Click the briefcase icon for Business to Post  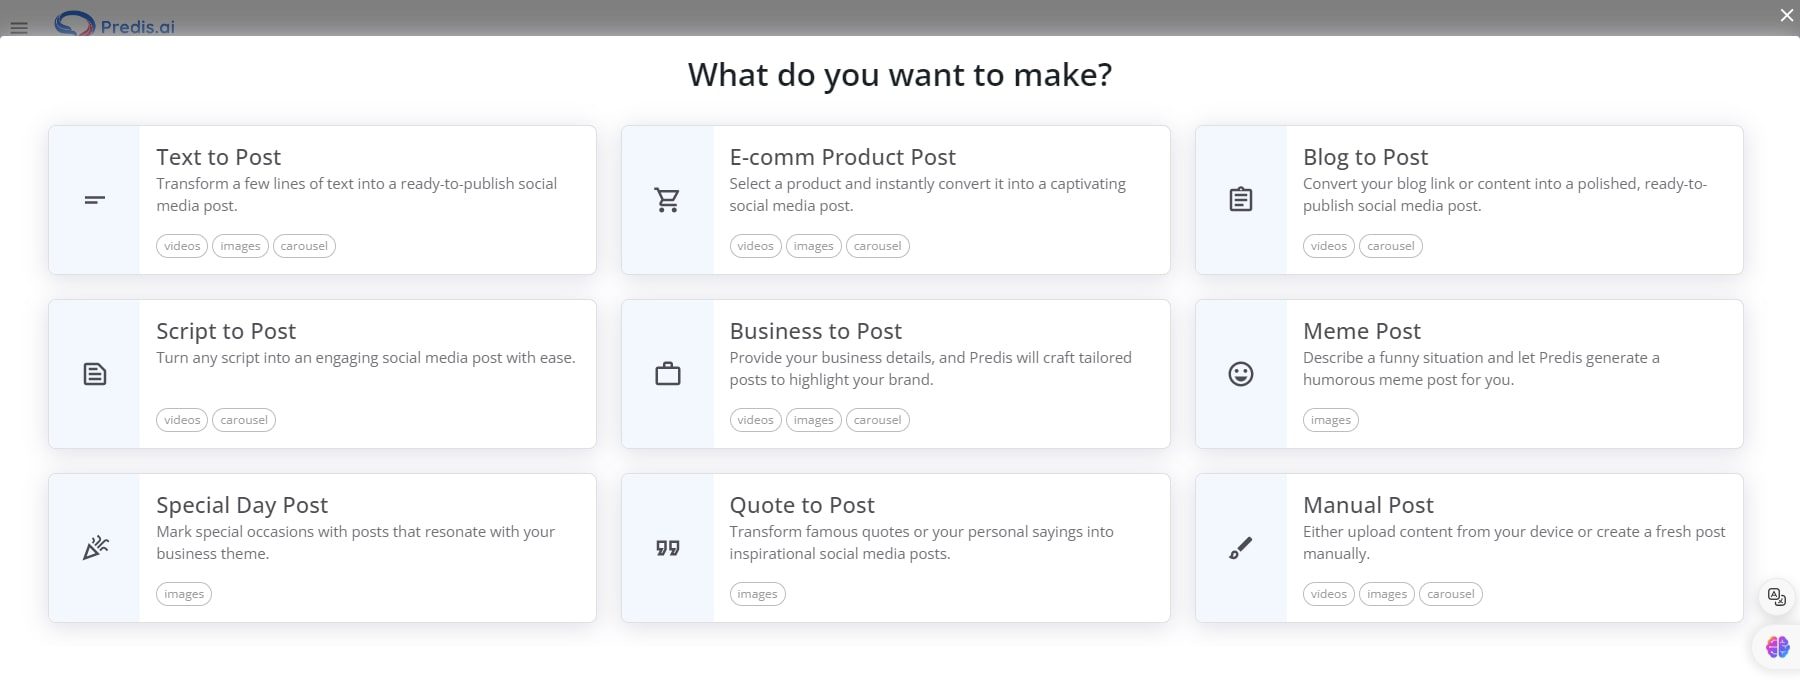pos(668,373)
